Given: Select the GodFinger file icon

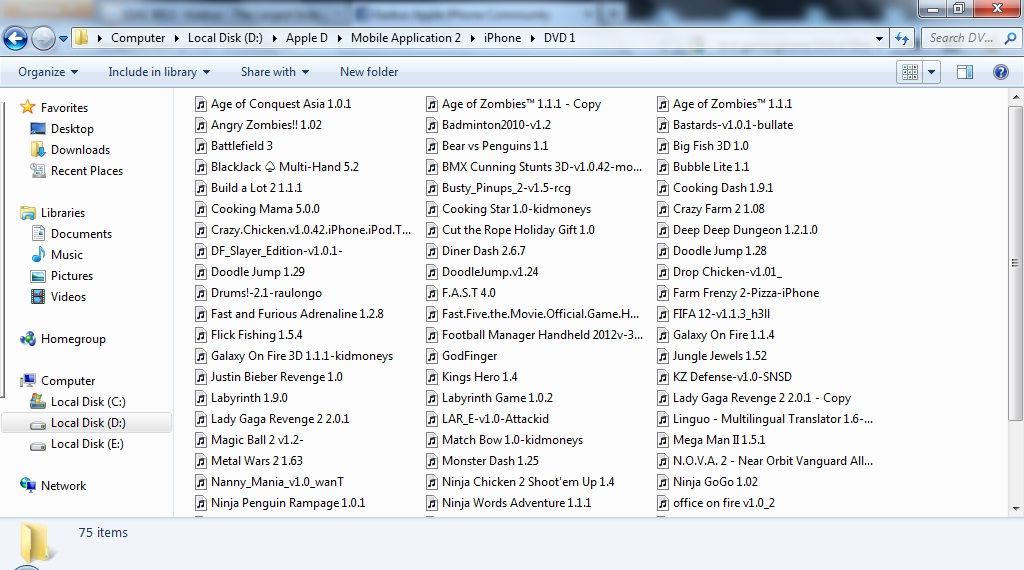Looking at the screenshot, I should point(432,356).
